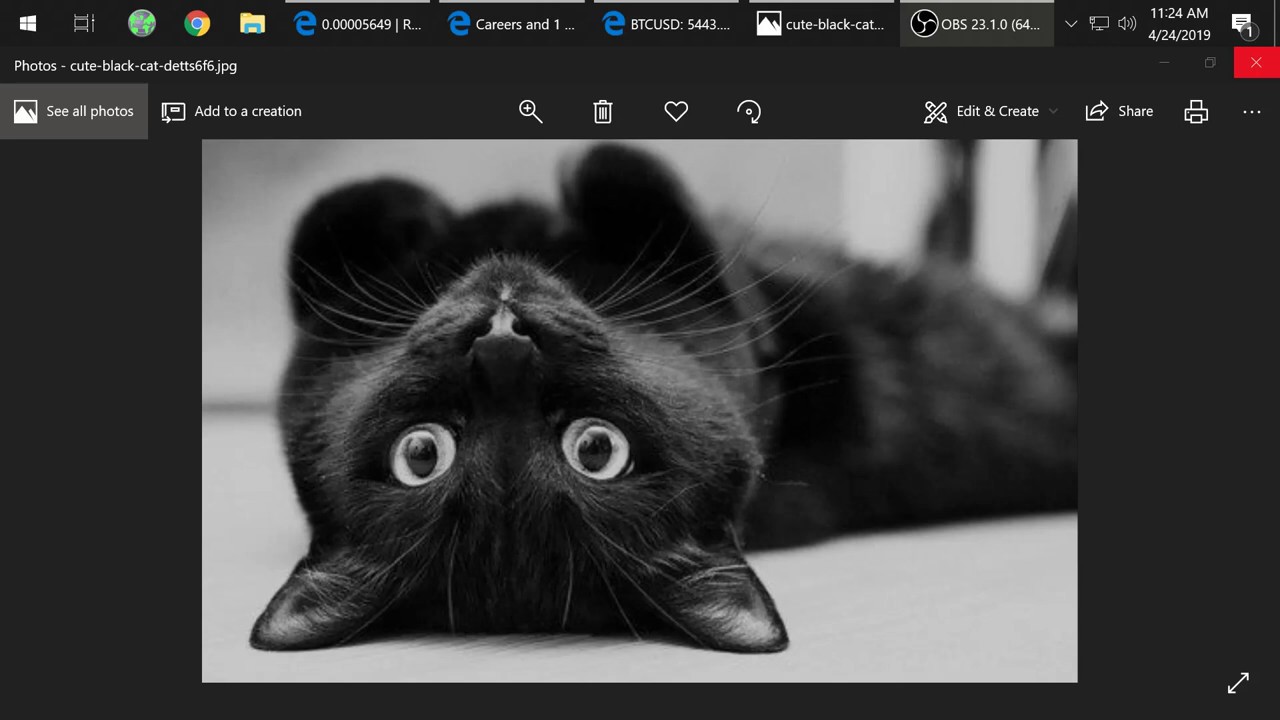Close the Photos window
The image size is (1280, 720).
coord(1256,63)
